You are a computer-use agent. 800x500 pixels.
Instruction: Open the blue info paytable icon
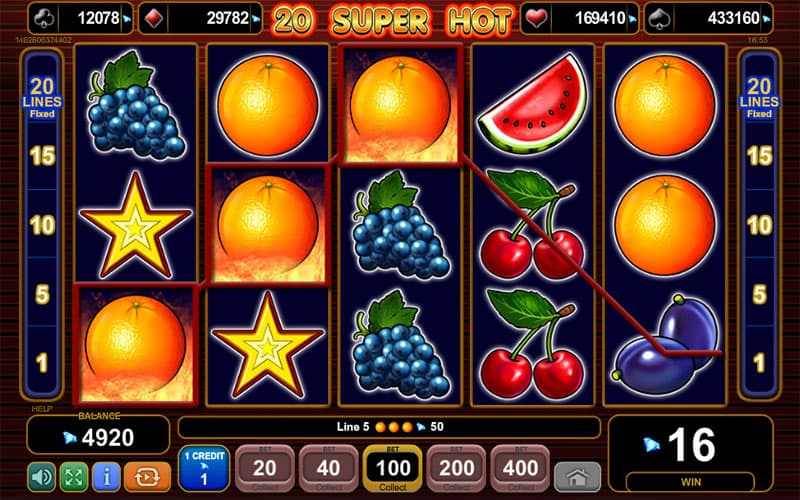tap(106, 477)
